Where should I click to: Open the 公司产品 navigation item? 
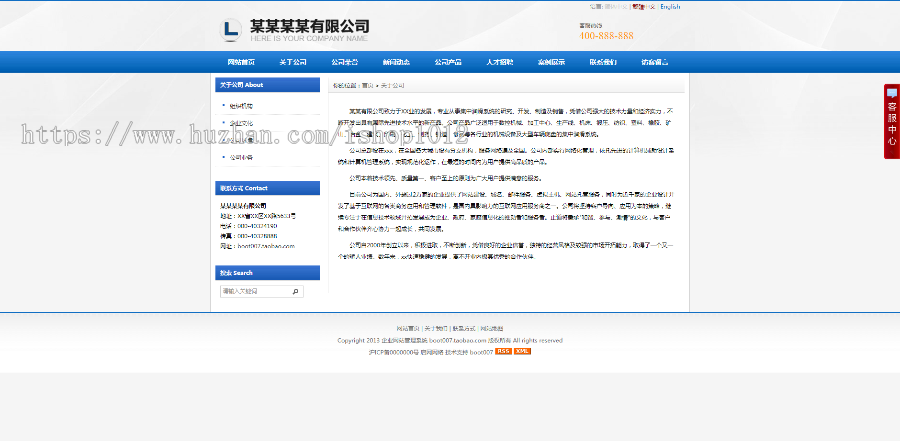click(448, 62)
